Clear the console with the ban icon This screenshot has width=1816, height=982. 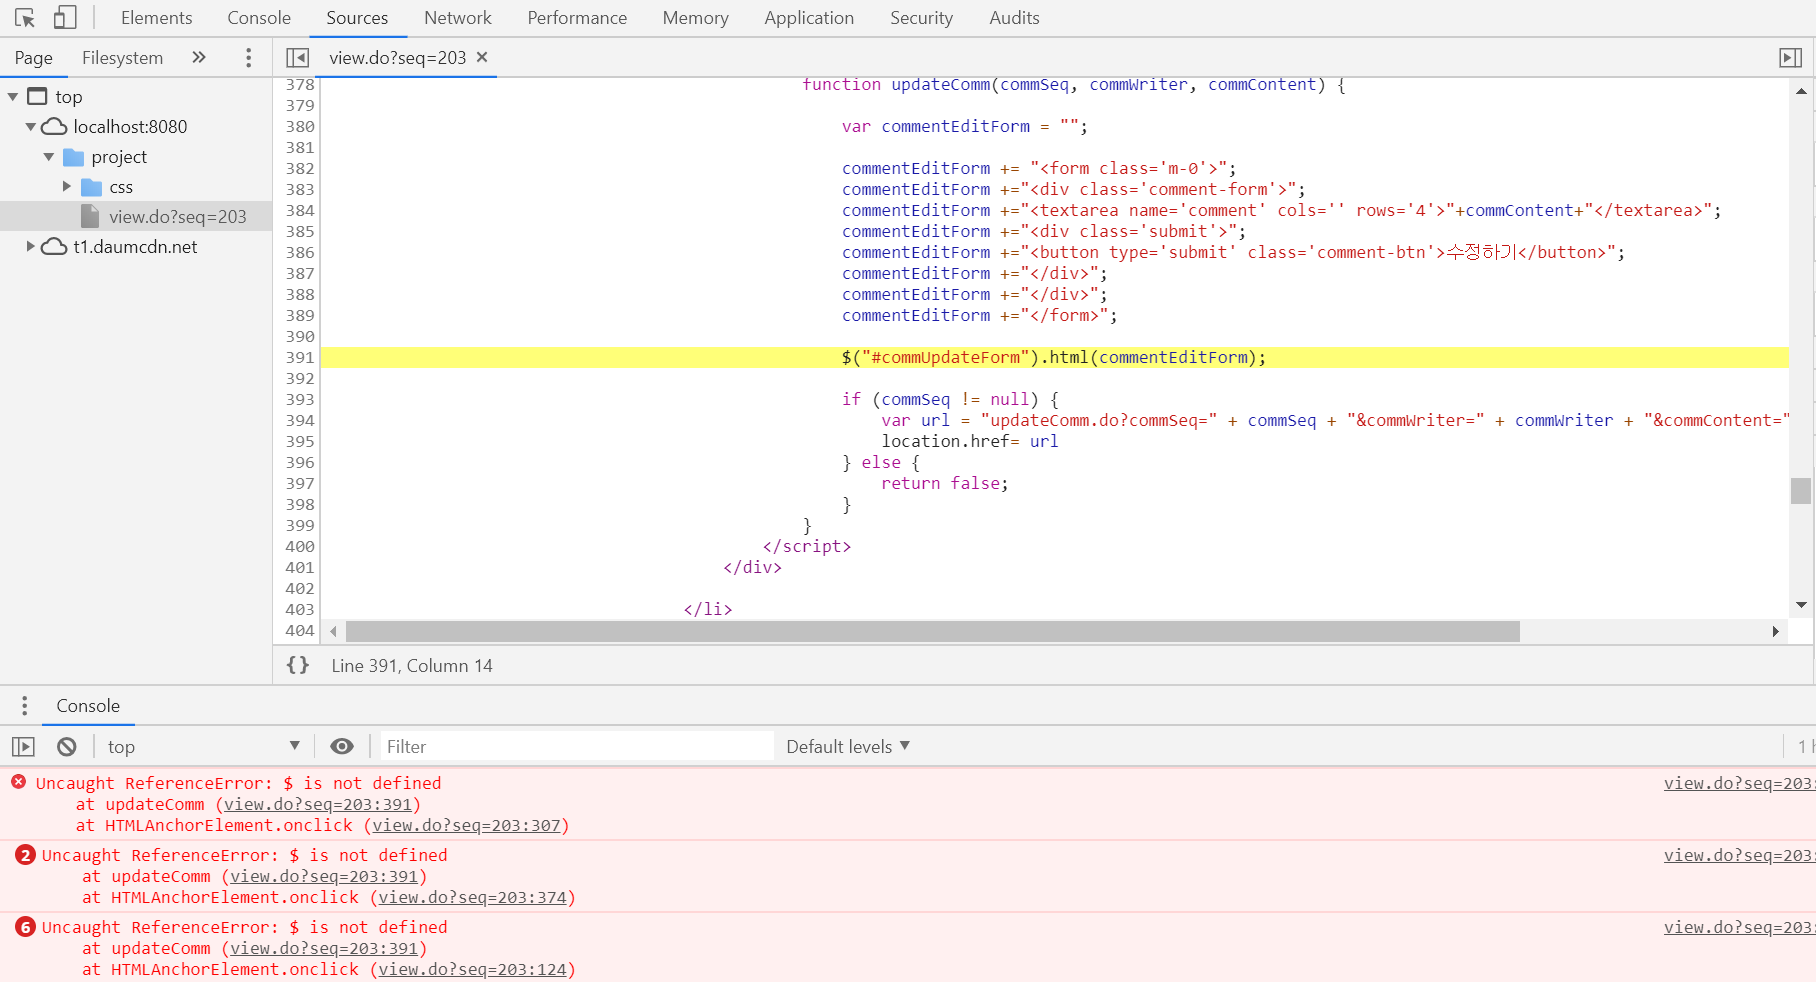[x=67, y=747]
